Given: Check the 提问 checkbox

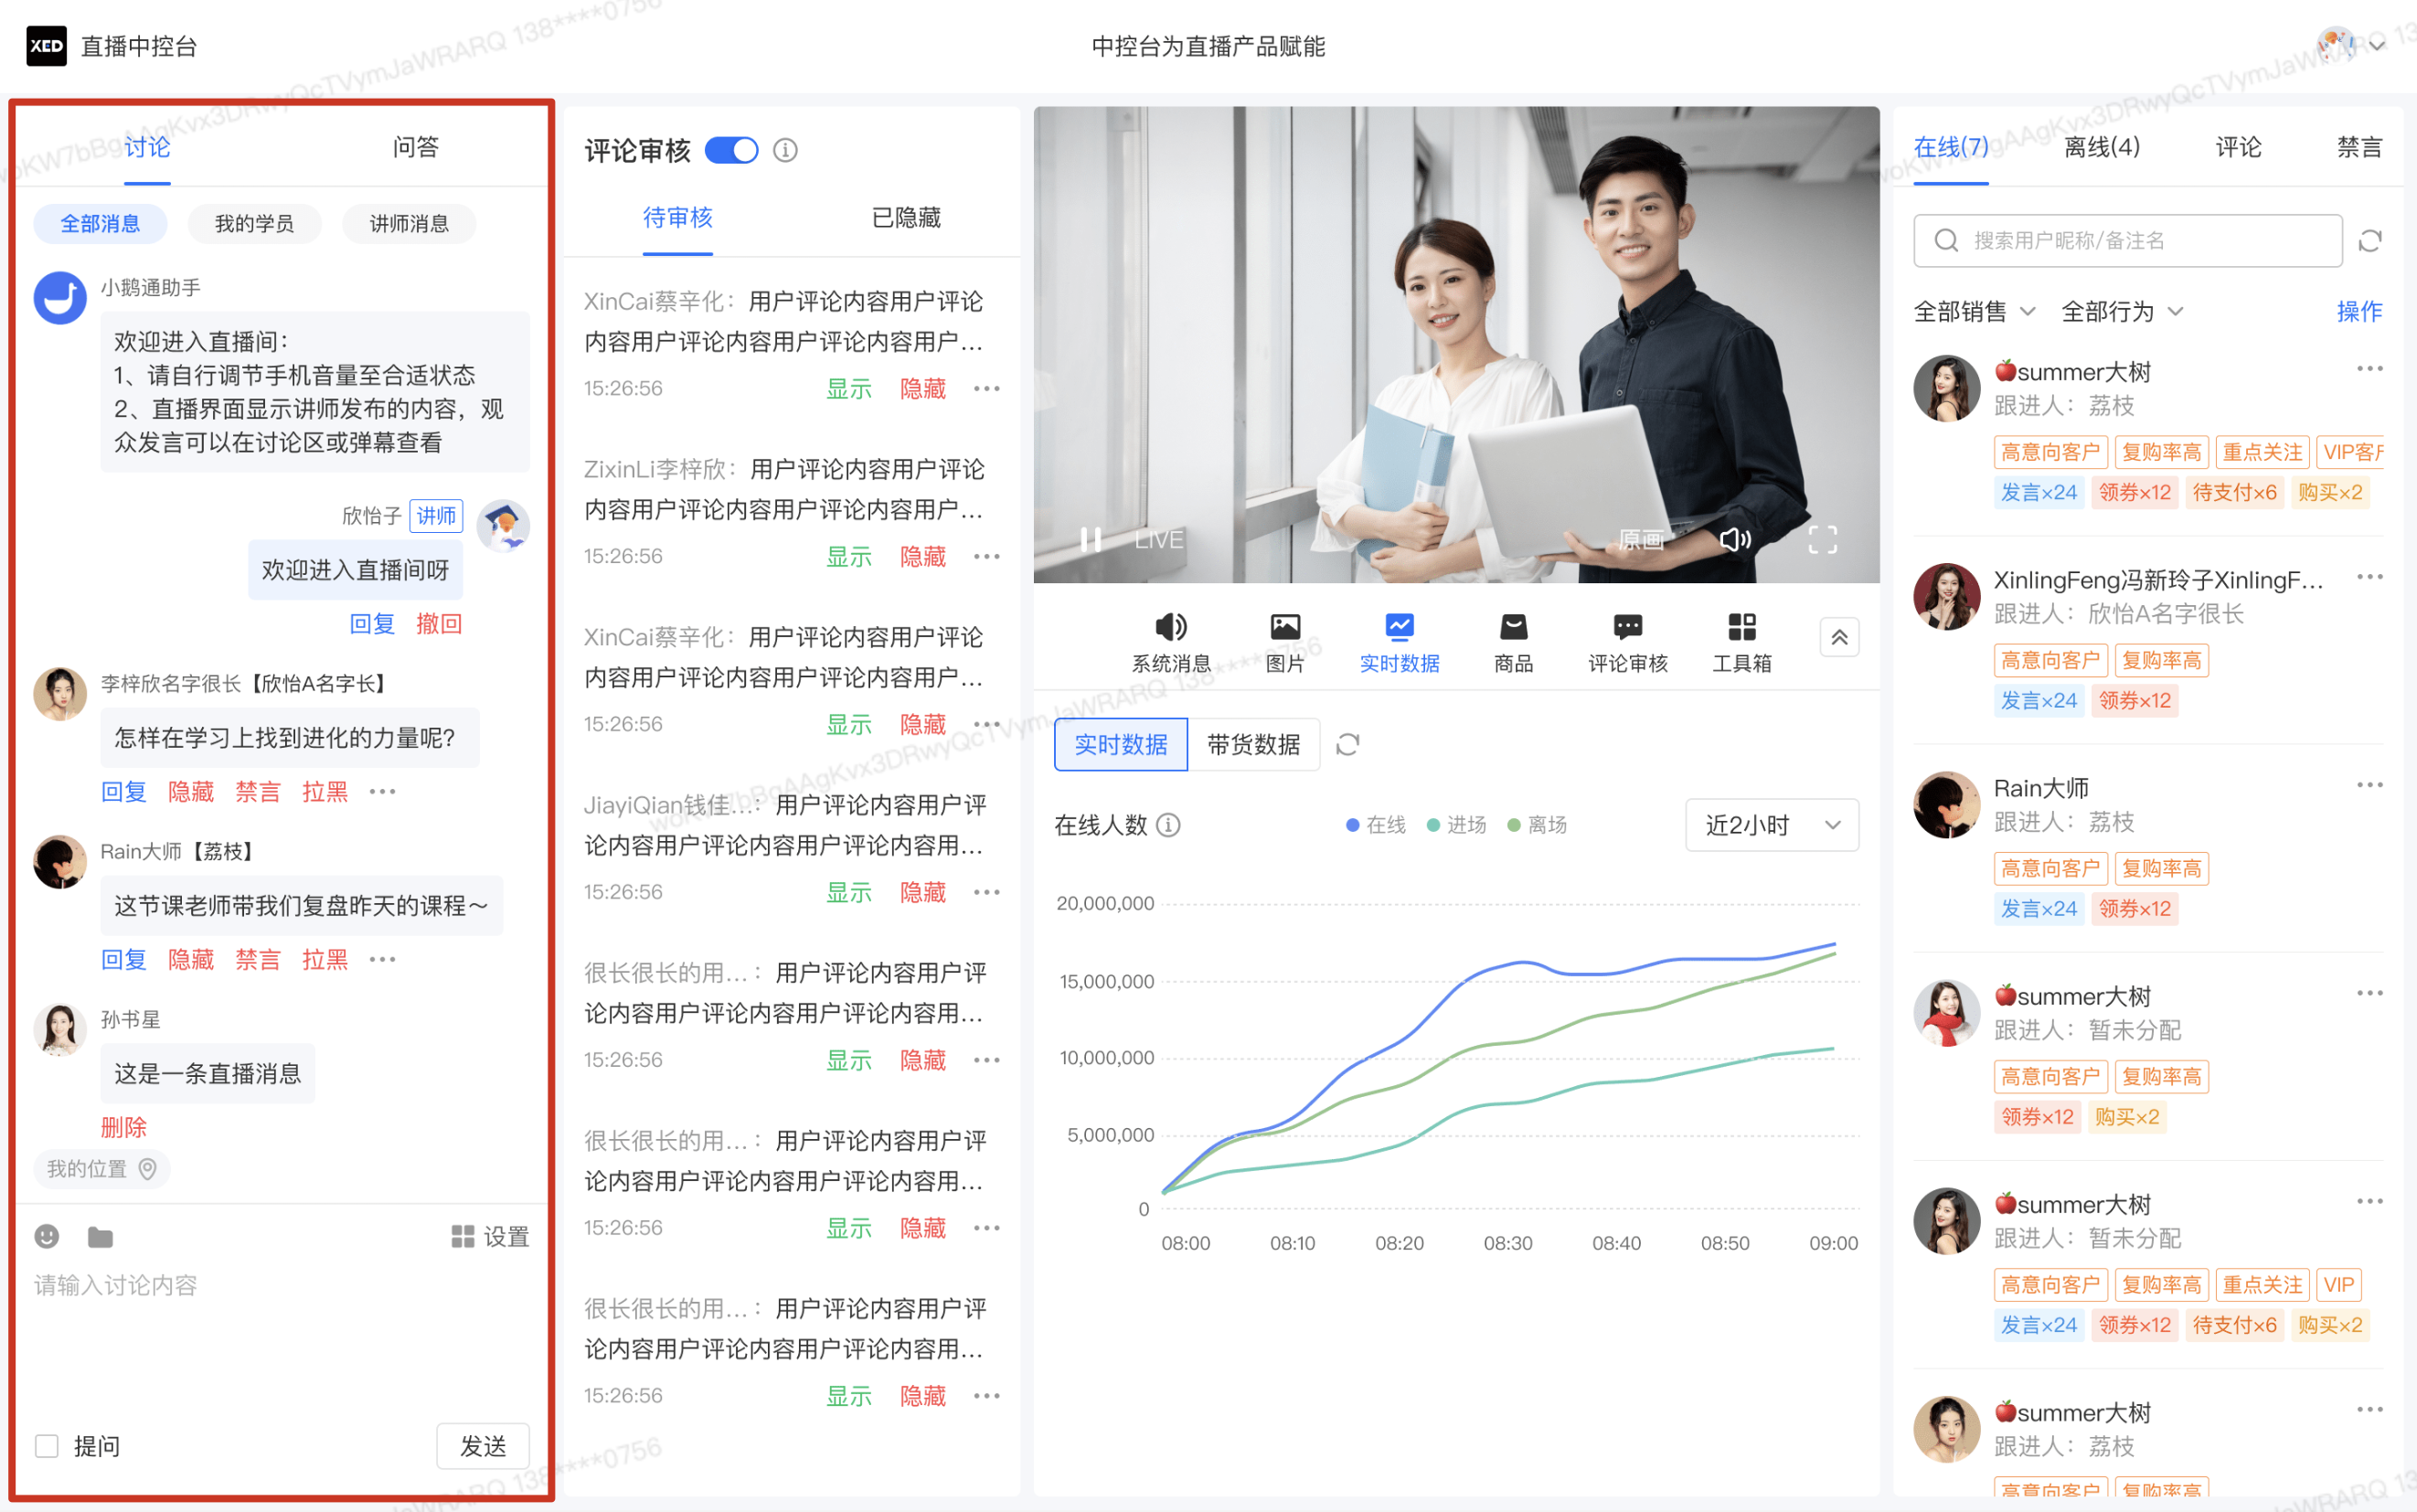Looking at the screenshot, I should point(47,1446).
